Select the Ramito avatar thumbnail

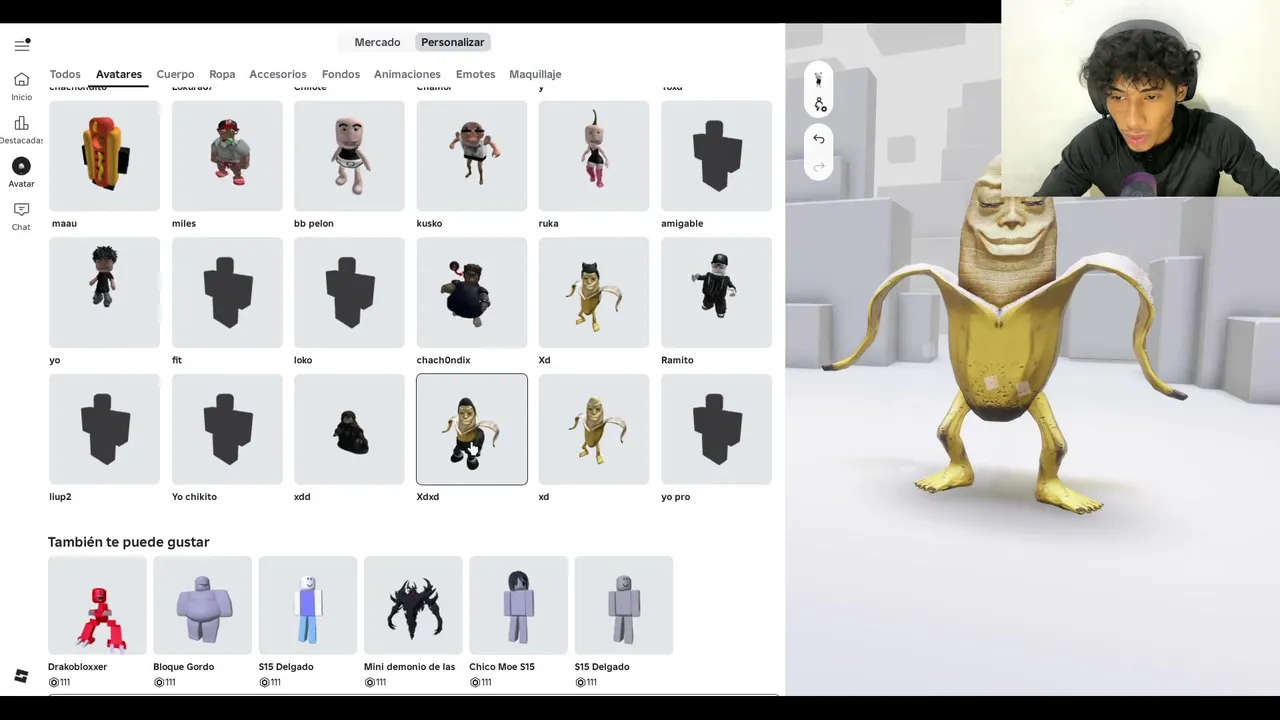point(716,293)
